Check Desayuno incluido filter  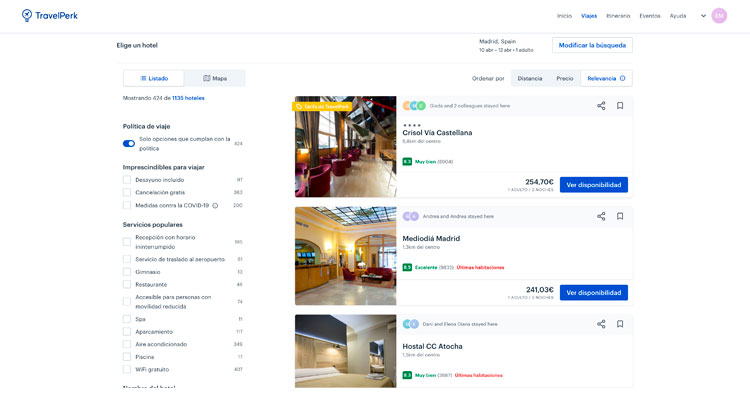(x=127, y=180)
